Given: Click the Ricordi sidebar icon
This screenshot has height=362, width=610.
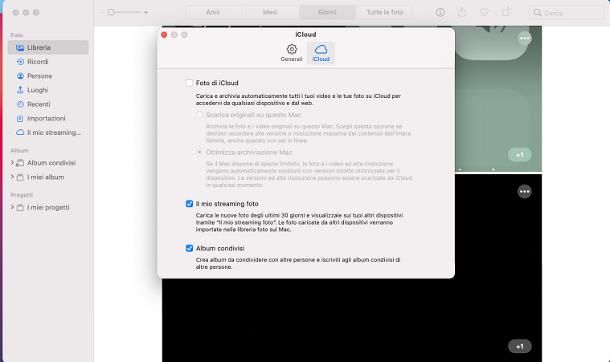Looking at the screenshot, I should tap(20, 62).
